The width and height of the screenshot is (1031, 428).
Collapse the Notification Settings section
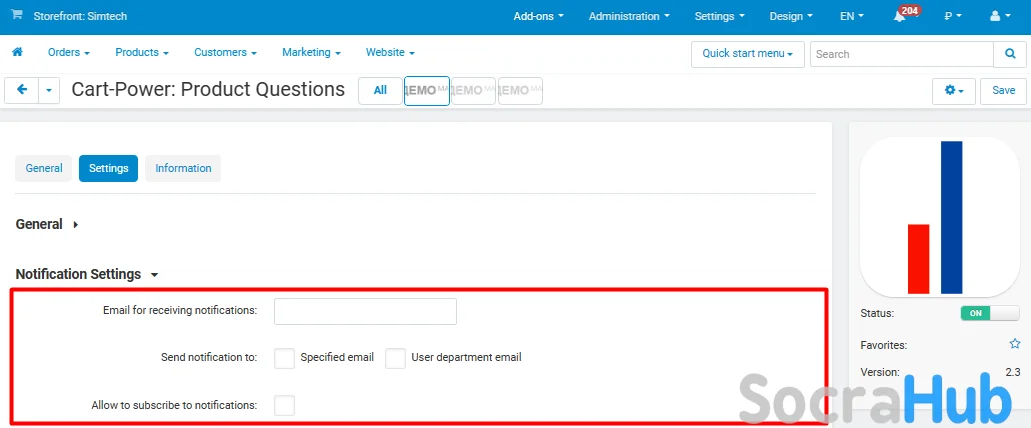click(86, 274)
